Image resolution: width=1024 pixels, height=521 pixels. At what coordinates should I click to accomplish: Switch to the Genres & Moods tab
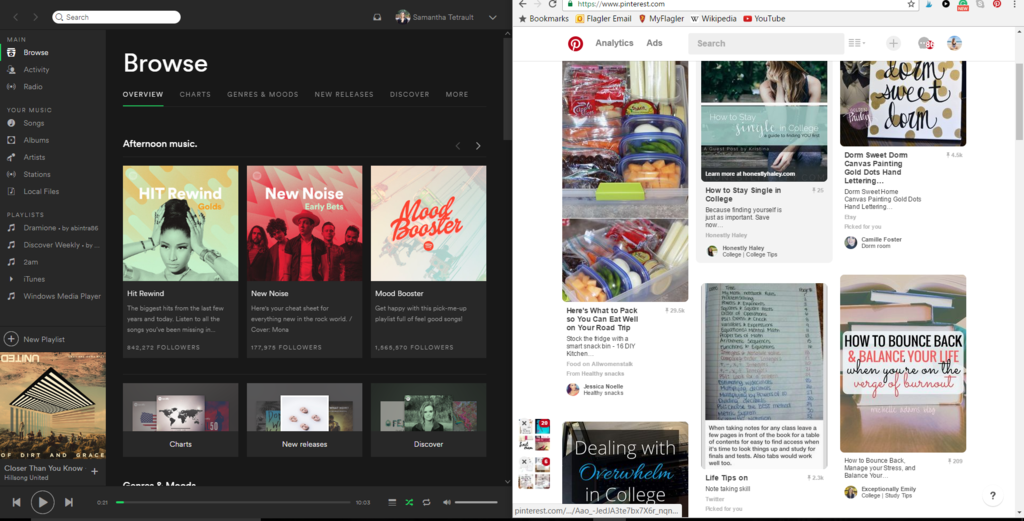click(263, 94)
